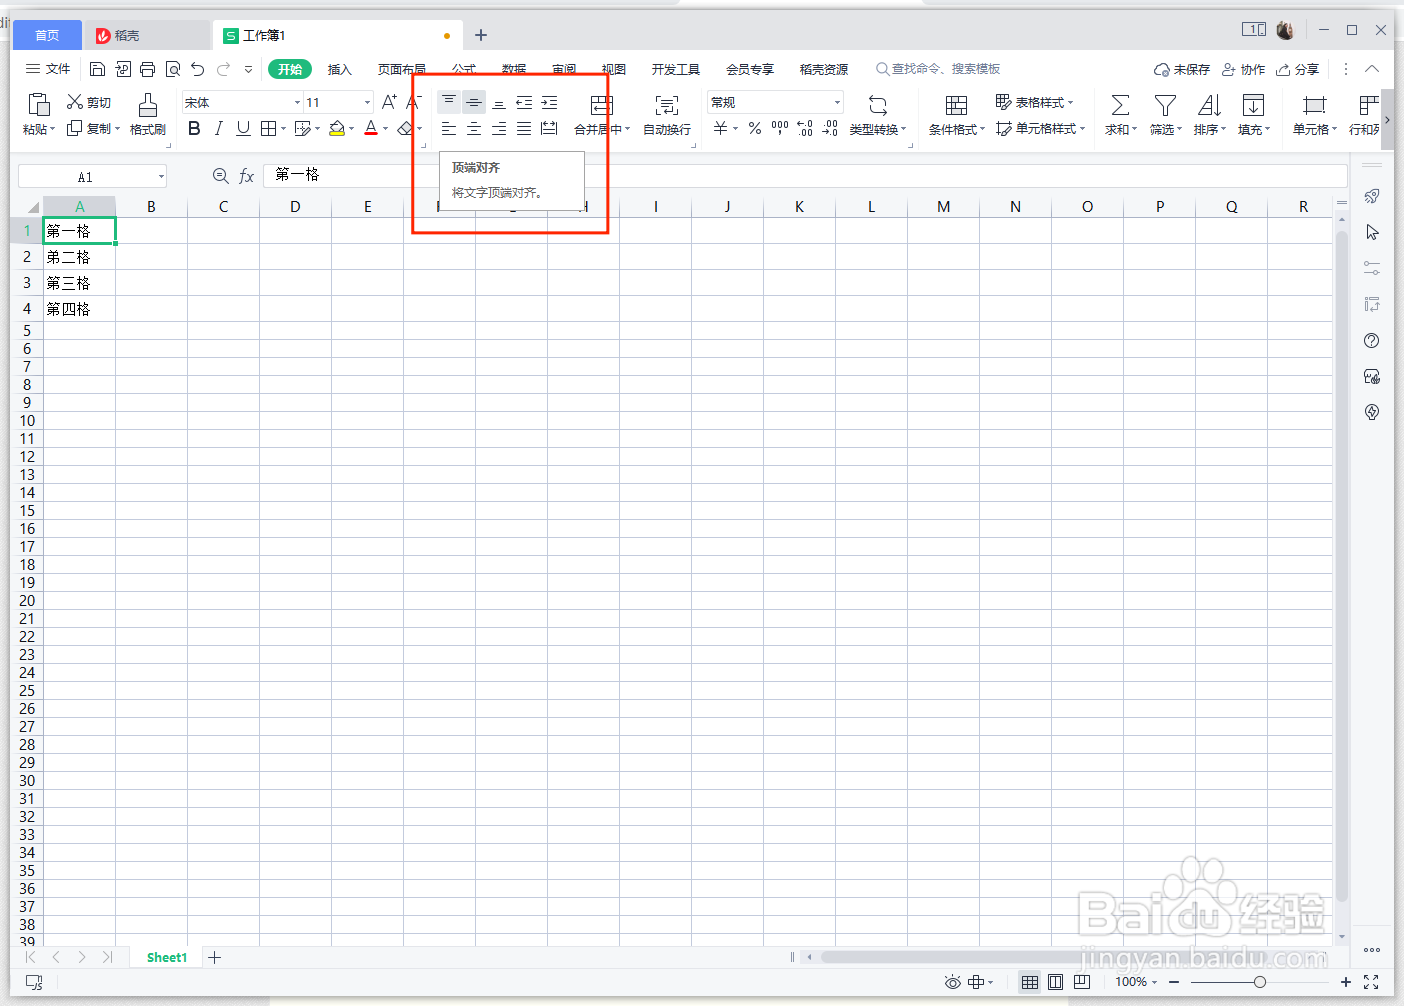
Task: Click the 未保存 cloud save button
Action: tap(1182, 69)
